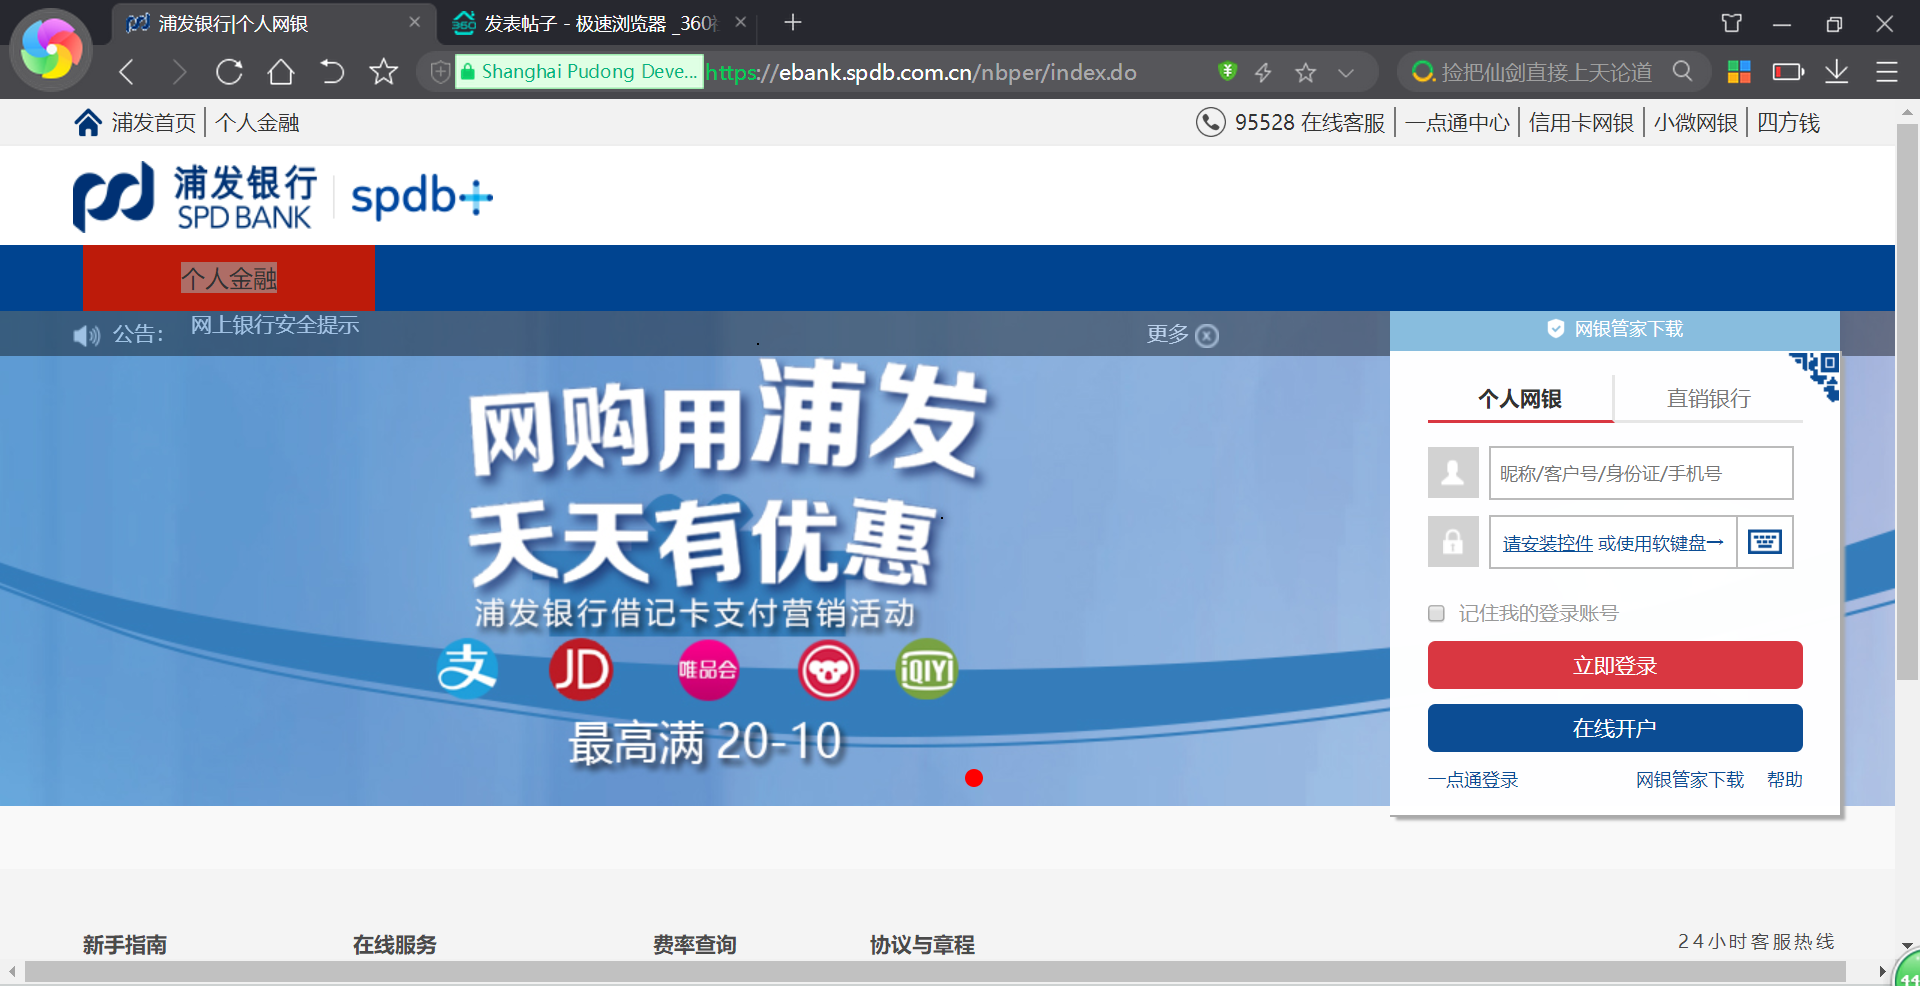Click the skin shirt icon in title bar
The image size is (1920, 986).
(x=1732, y=23)
